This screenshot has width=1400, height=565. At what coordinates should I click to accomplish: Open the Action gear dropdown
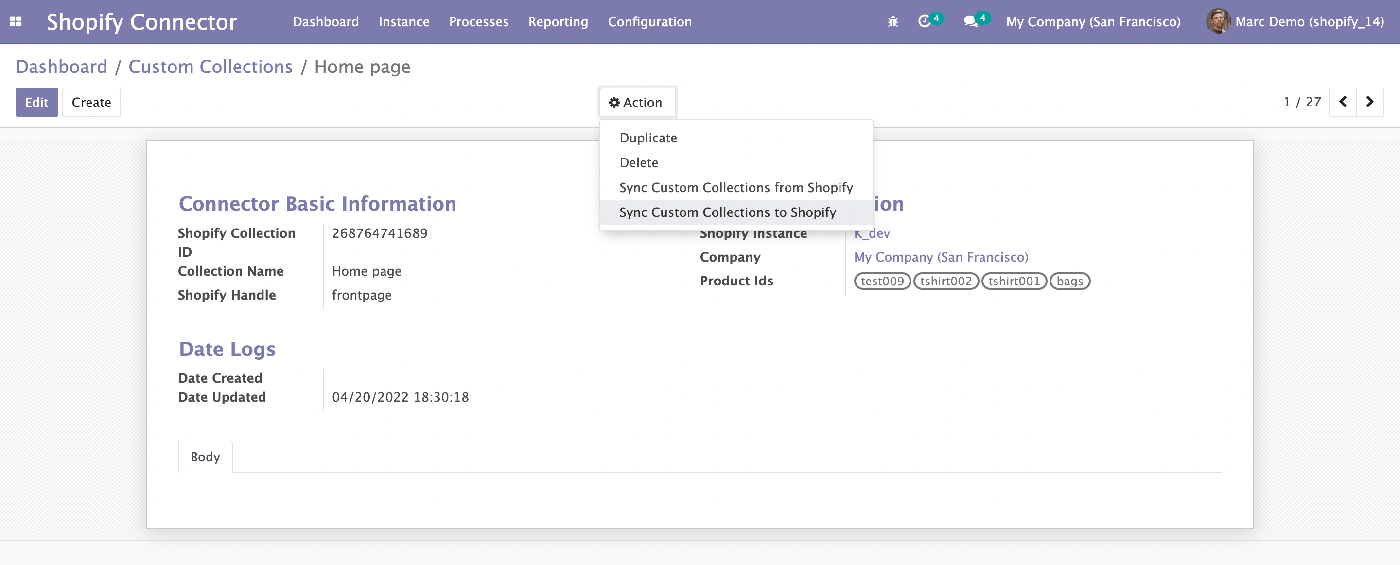point(637,102)
